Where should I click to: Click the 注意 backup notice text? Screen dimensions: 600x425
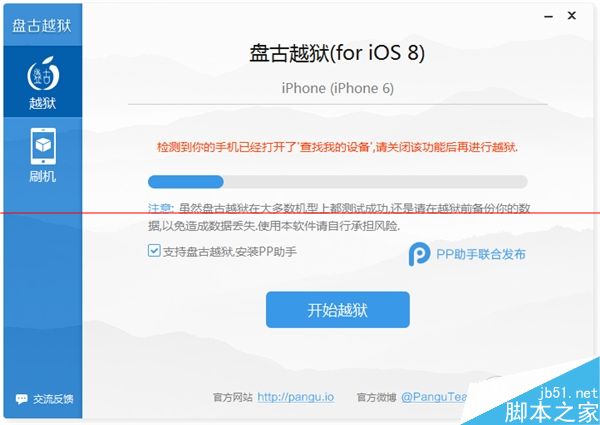[339, 217]
